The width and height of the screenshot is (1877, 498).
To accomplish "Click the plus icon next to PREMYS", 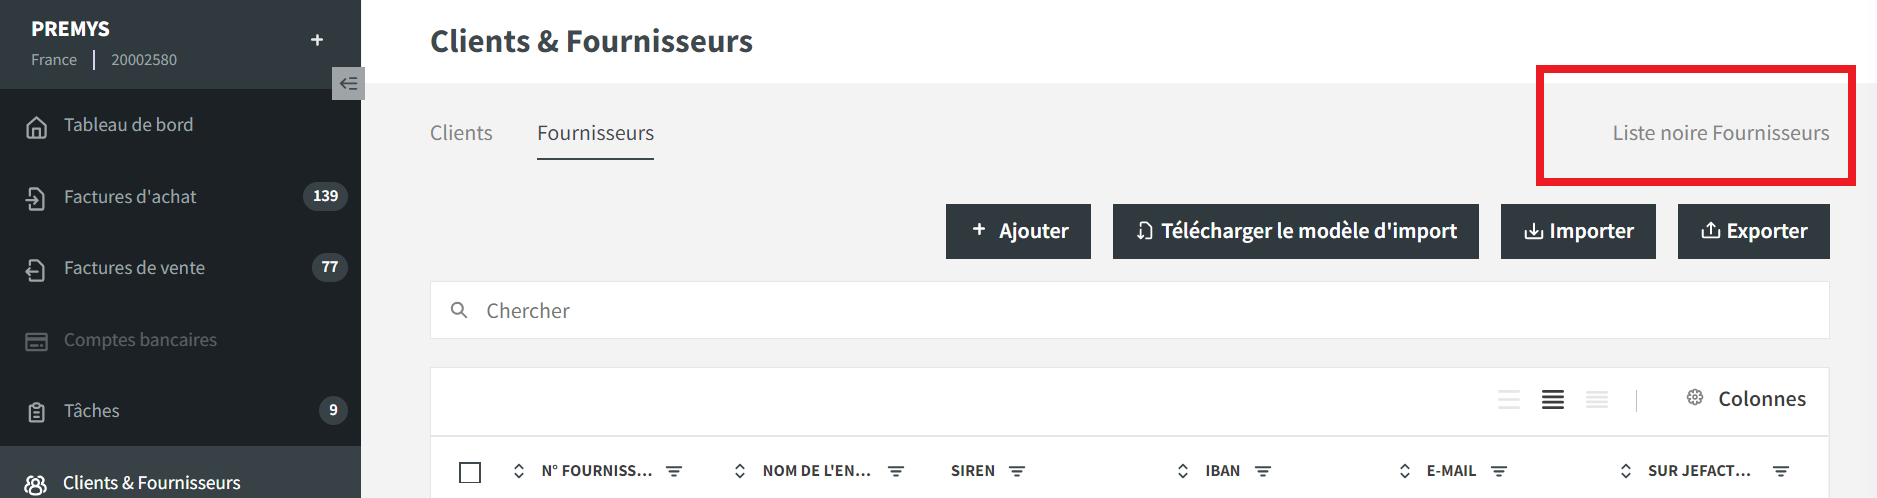I will tap(317, 40).
